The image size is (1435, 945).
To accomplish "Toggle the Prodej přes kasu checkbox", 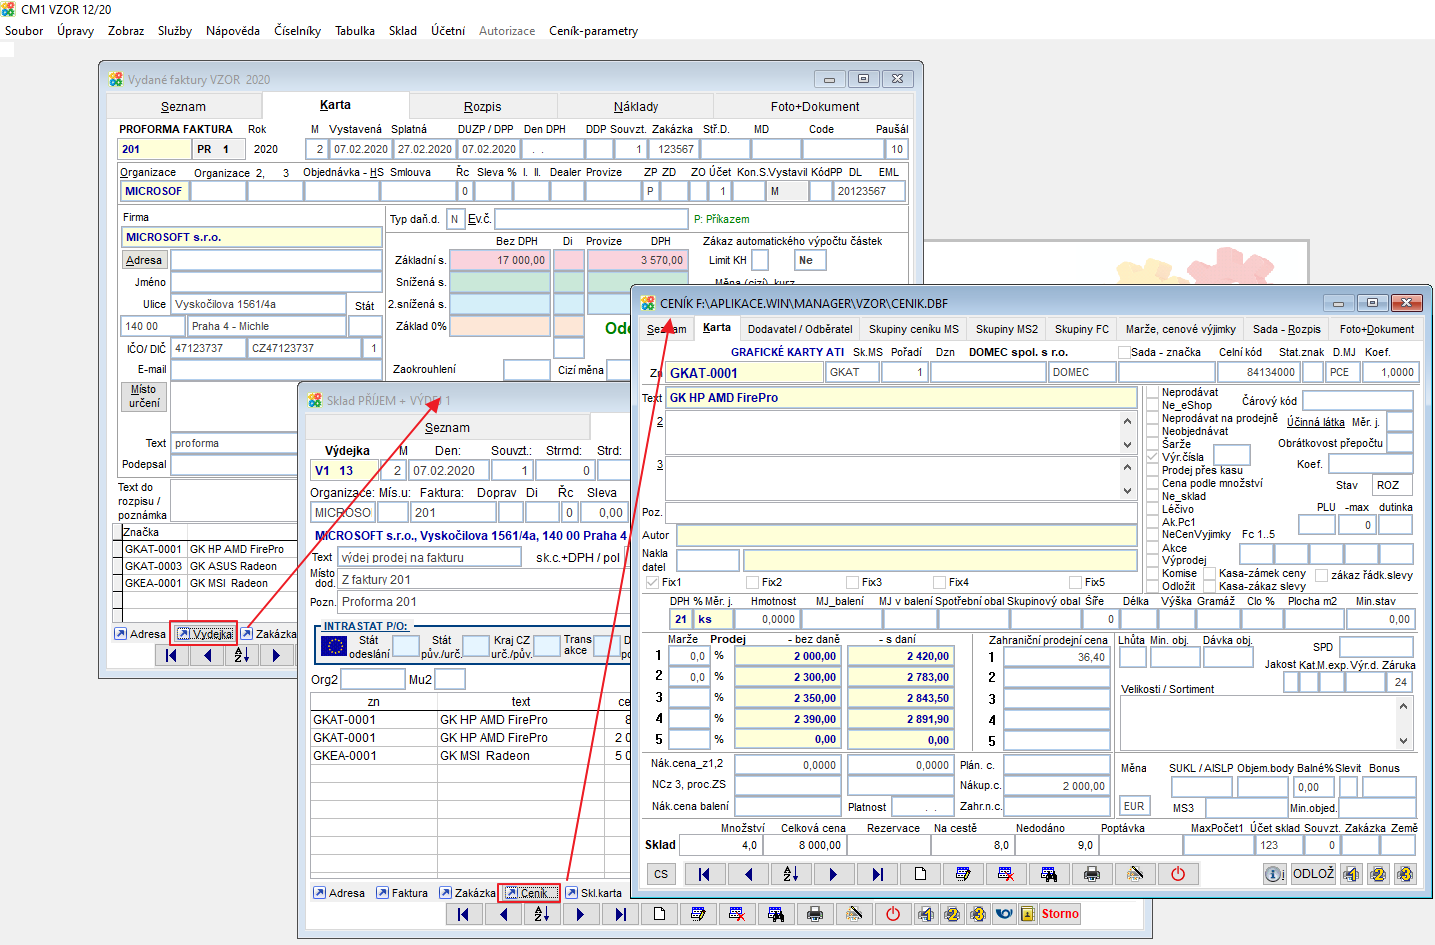I will (1153, 470).
